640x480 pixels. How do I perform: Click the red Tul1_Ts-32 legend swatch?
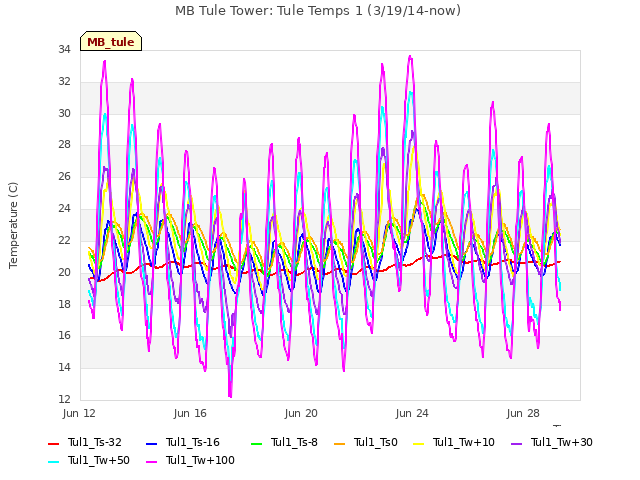tap(53, 444)
